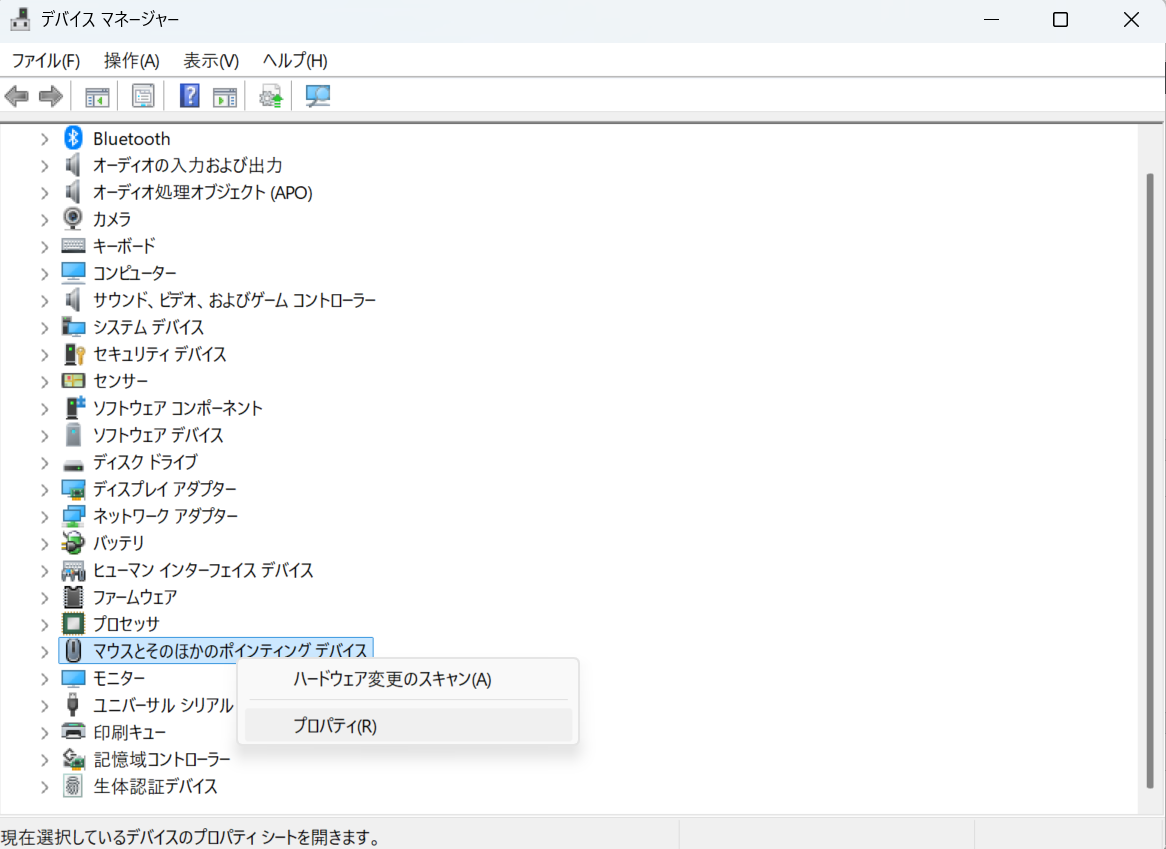The image size is (1166, 849).
Task: Expand the ネットワーク アダプター node
Action: click(44, 516)
